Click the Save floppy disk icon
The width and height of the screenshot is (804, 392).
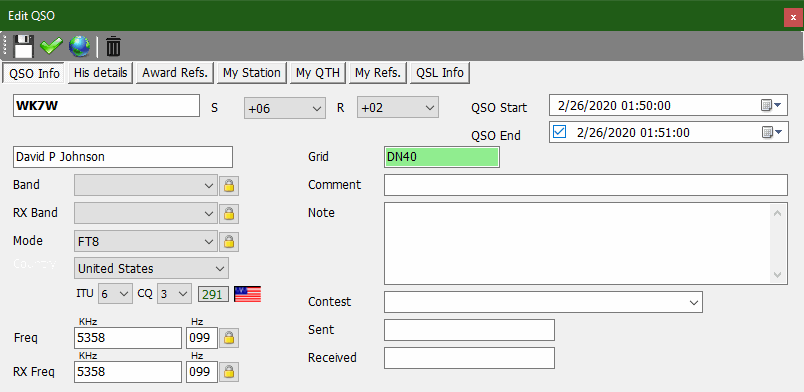pyautogui.click(x=23, y=47)
